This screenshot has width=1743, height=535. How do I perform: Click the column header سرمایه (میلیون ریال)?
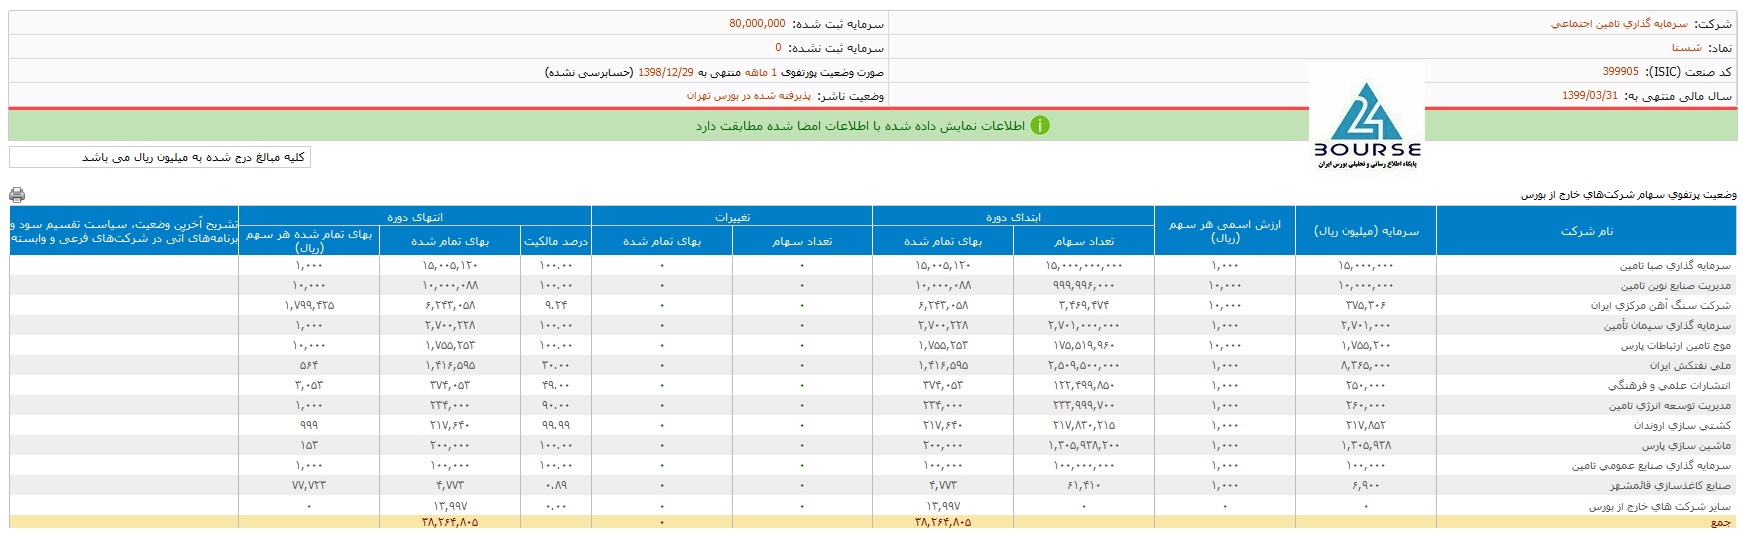[x=1366, y=231]
